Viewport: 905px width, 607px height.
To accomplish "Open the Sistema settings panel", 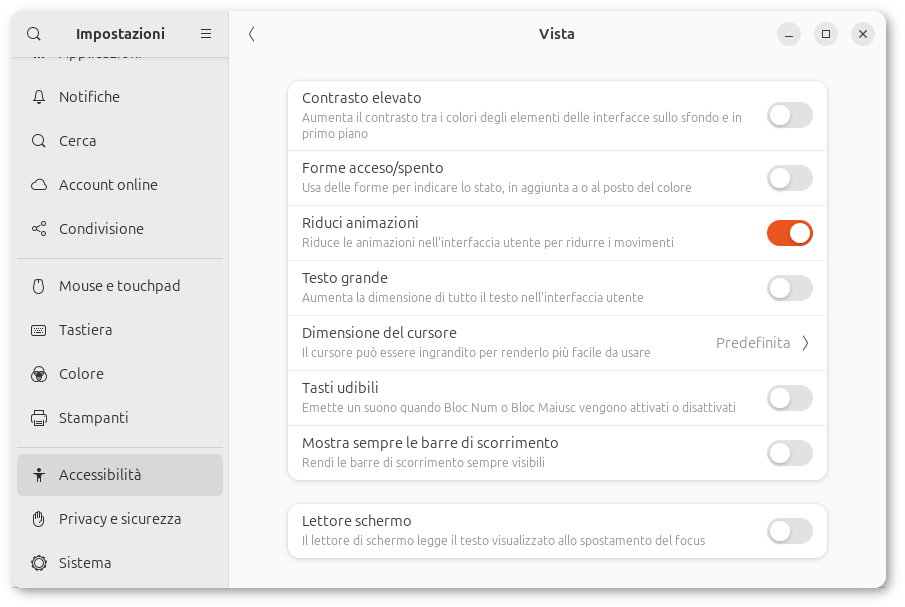I will coord(85,563).
